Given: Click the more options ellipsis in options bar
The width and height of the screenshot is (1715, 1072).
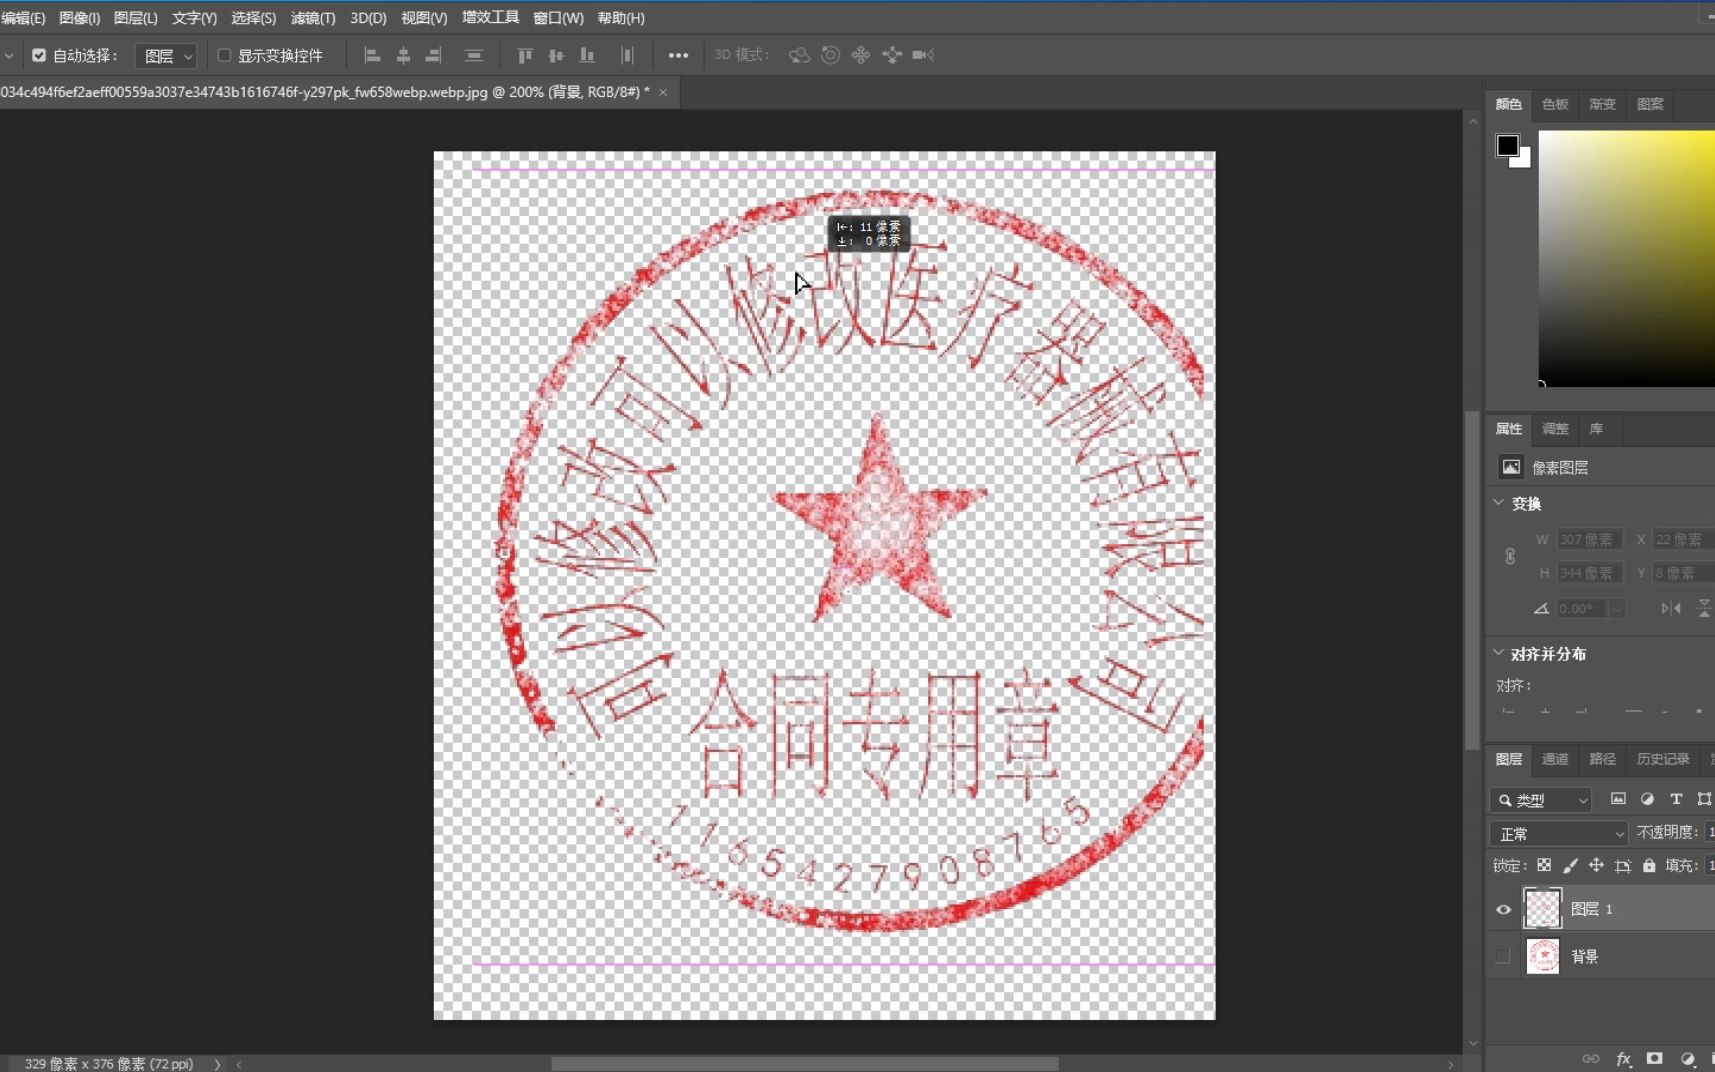Looking at the screenshot, I should (x=679, y=55).
